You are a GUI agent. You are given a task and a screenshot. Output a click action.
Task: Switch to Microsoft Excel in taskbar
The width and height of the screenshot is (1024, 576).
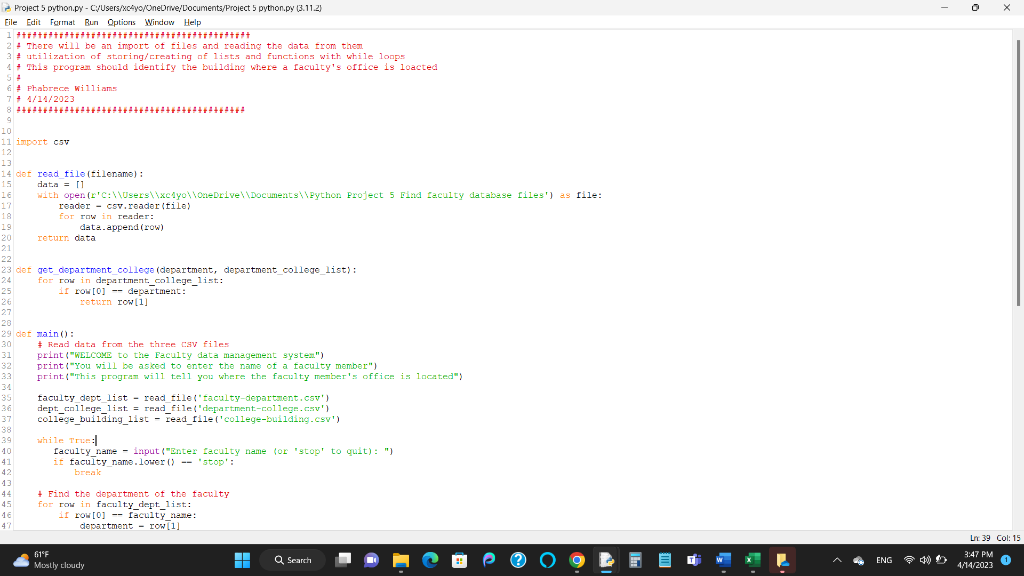pos(752,560)
